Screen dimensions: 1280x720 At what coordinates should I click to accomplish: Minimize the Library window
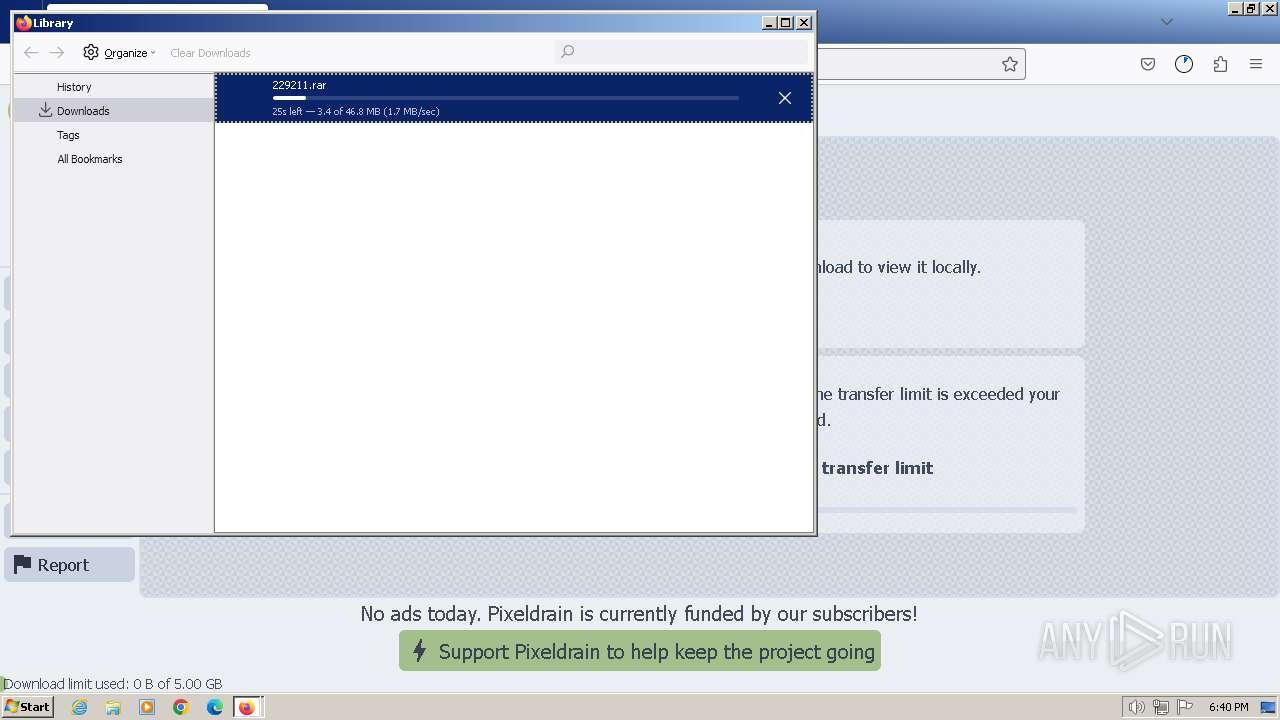(x=769, y=22)
